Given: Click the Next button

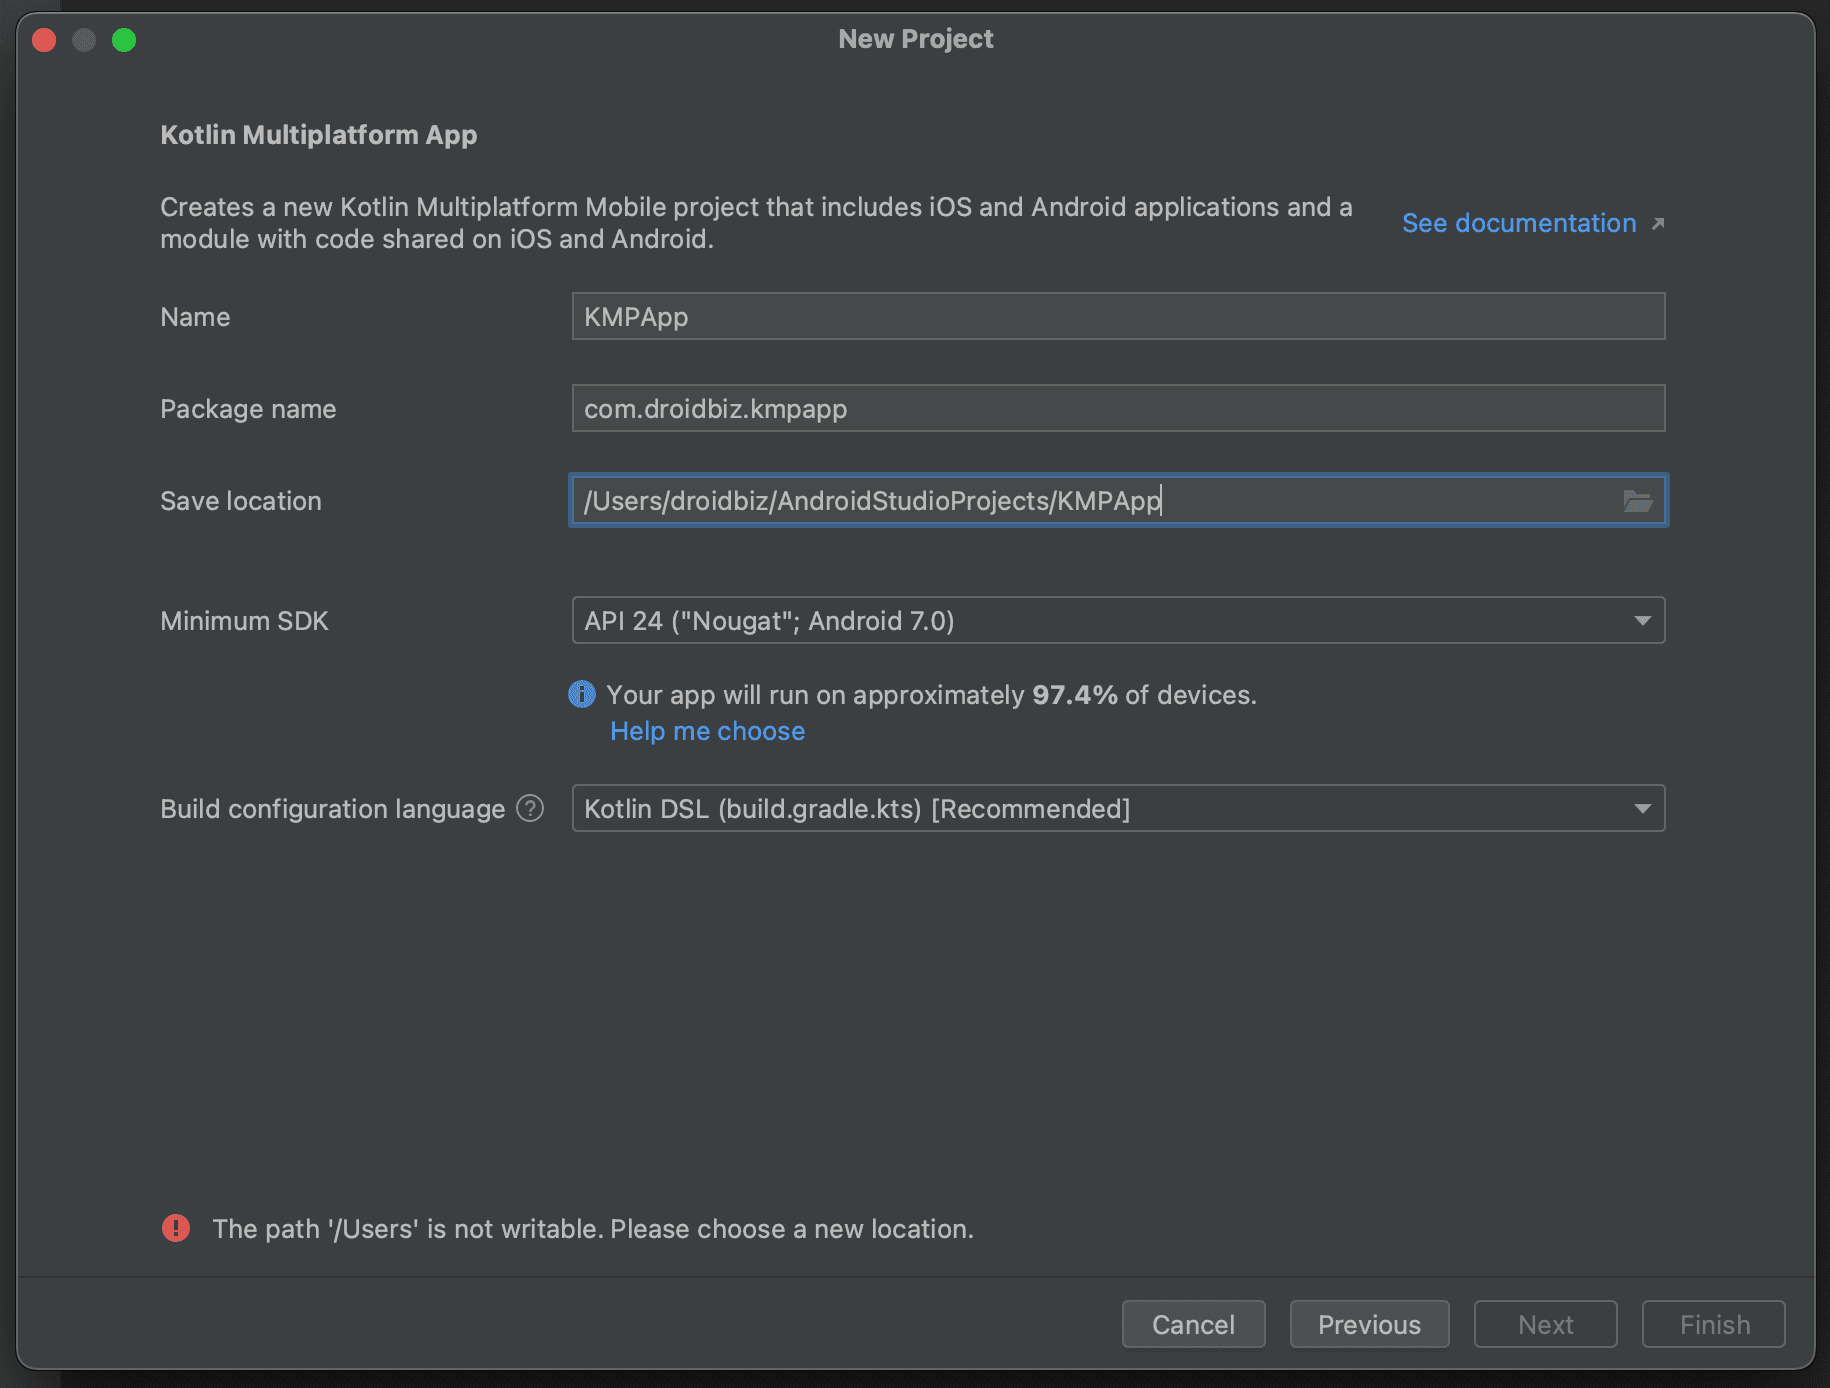Looking at the screenshot, I should click(x=1545, y=1324).
